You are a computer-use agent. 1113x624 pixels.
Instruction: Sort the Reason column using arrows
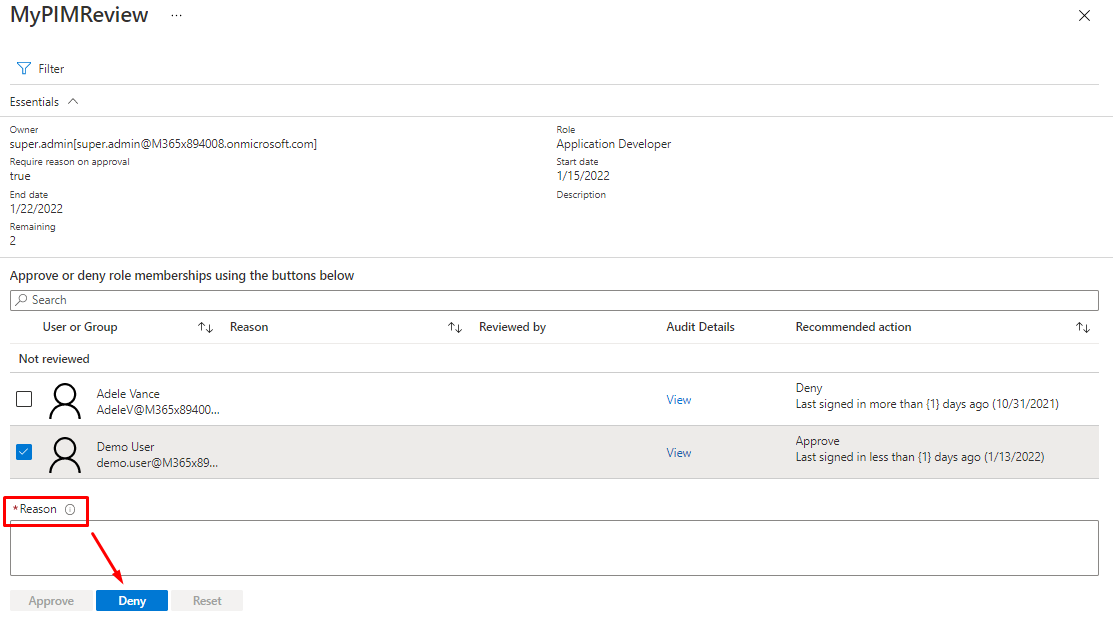click(454, 328)
